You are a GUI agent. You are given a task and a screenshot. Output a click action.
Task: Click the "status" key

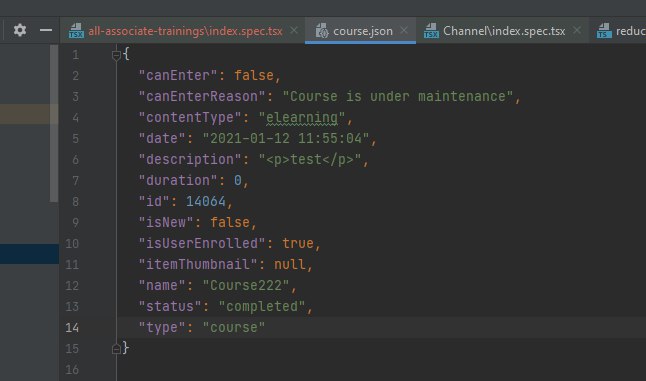(170, 306)
